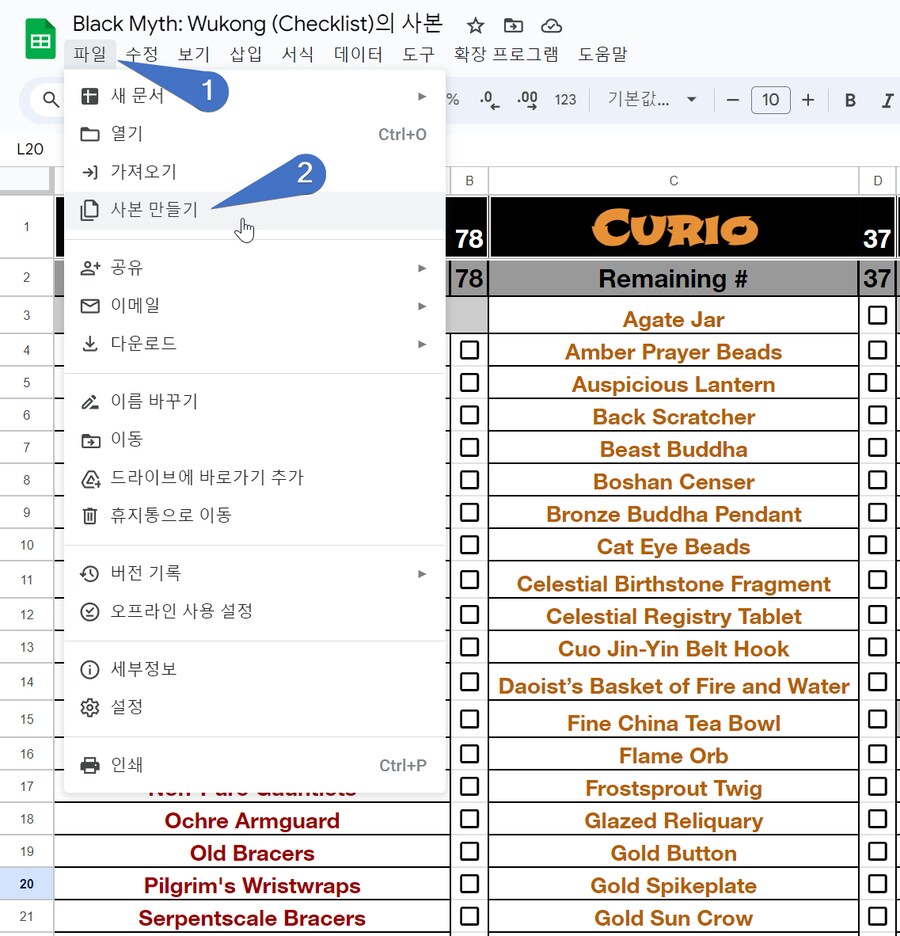Image resolution: width=900 pixels, height=936 pixels.
Task: Mark Gold Sun Crow as collected
Action: click(877, 918)
